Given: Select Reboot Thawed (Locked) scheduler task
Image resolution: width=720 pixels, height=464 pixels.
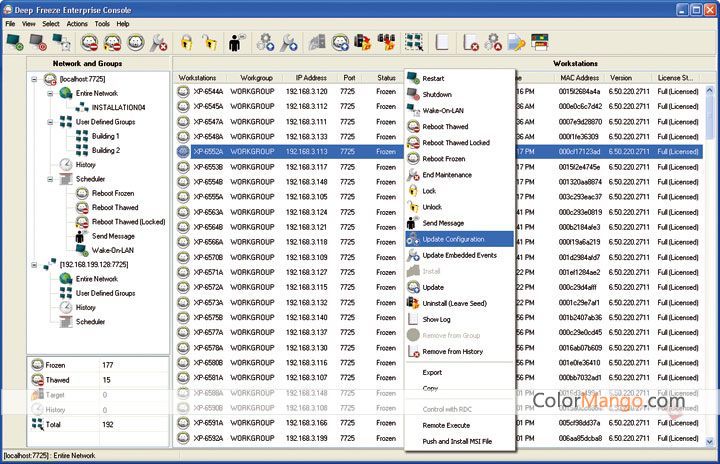Looking at the screenshot, I should (x=129, y=222).
